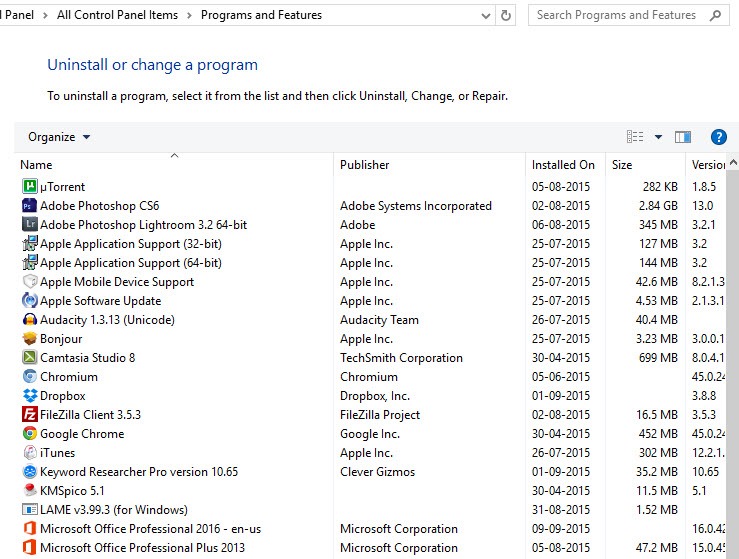This screenshot has height=559, width=739.
Task: Click the Dropbox program icon
Action: pos(30,395)
